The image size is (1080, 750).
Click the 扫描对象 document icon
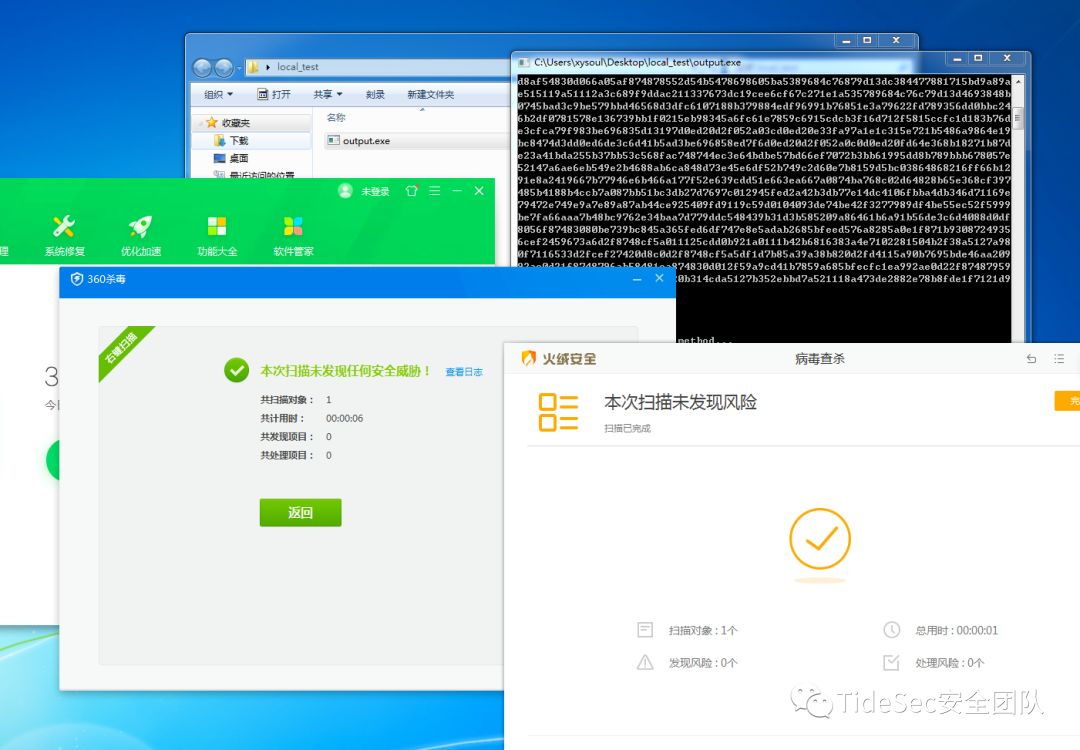pos(645,629)
